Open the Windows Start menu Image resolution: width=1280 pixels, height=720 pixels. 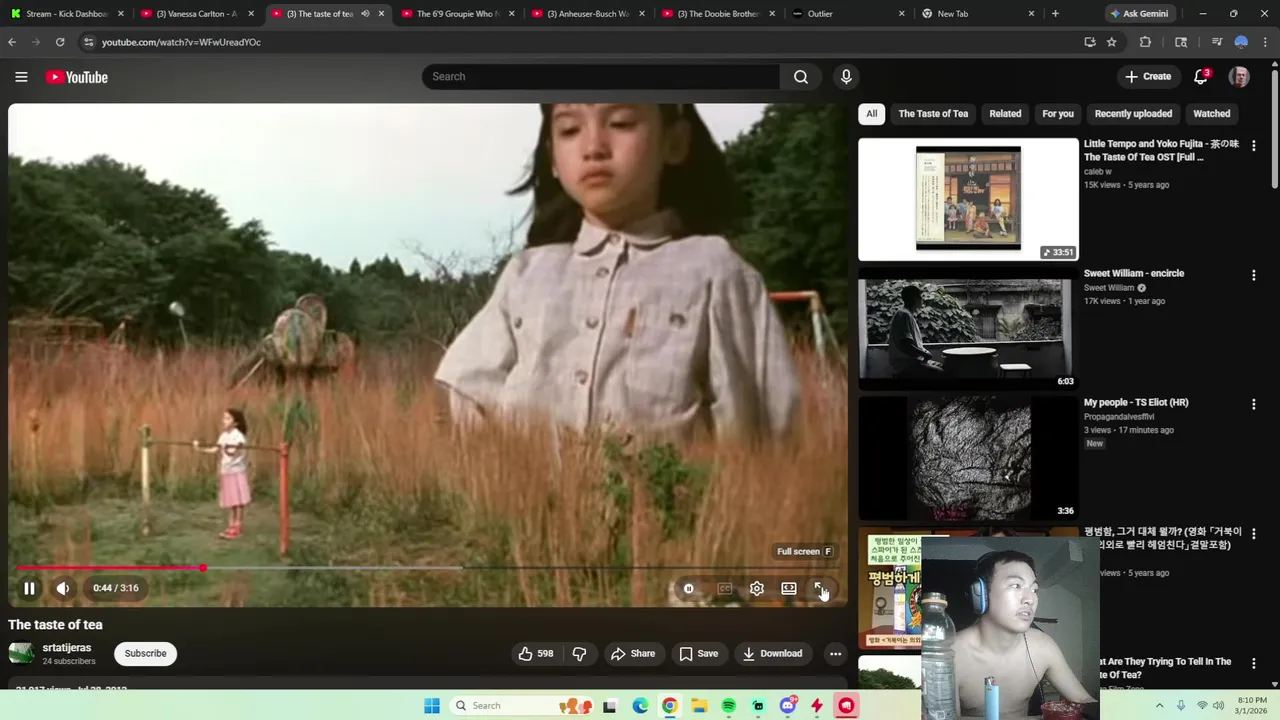click(431, 706)
